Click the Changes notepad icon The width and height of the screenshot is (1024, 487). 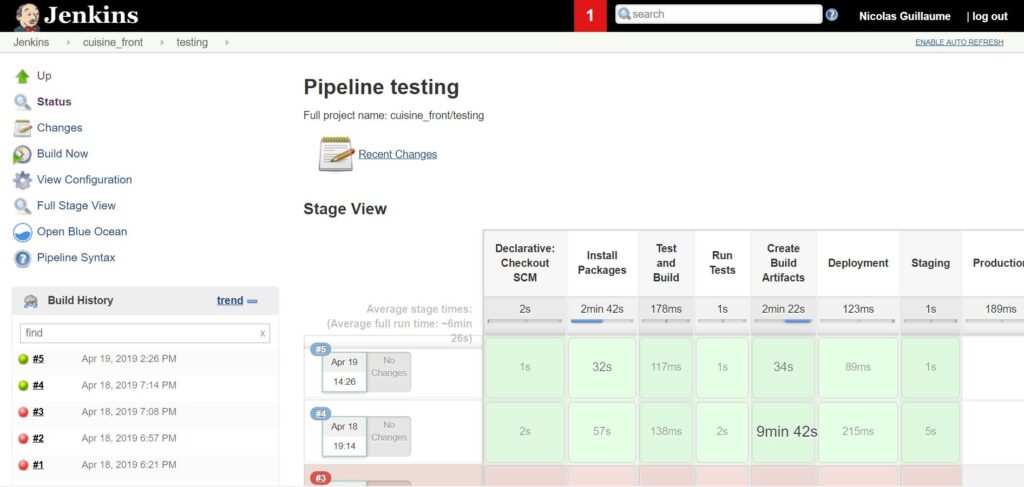point(22,128)
